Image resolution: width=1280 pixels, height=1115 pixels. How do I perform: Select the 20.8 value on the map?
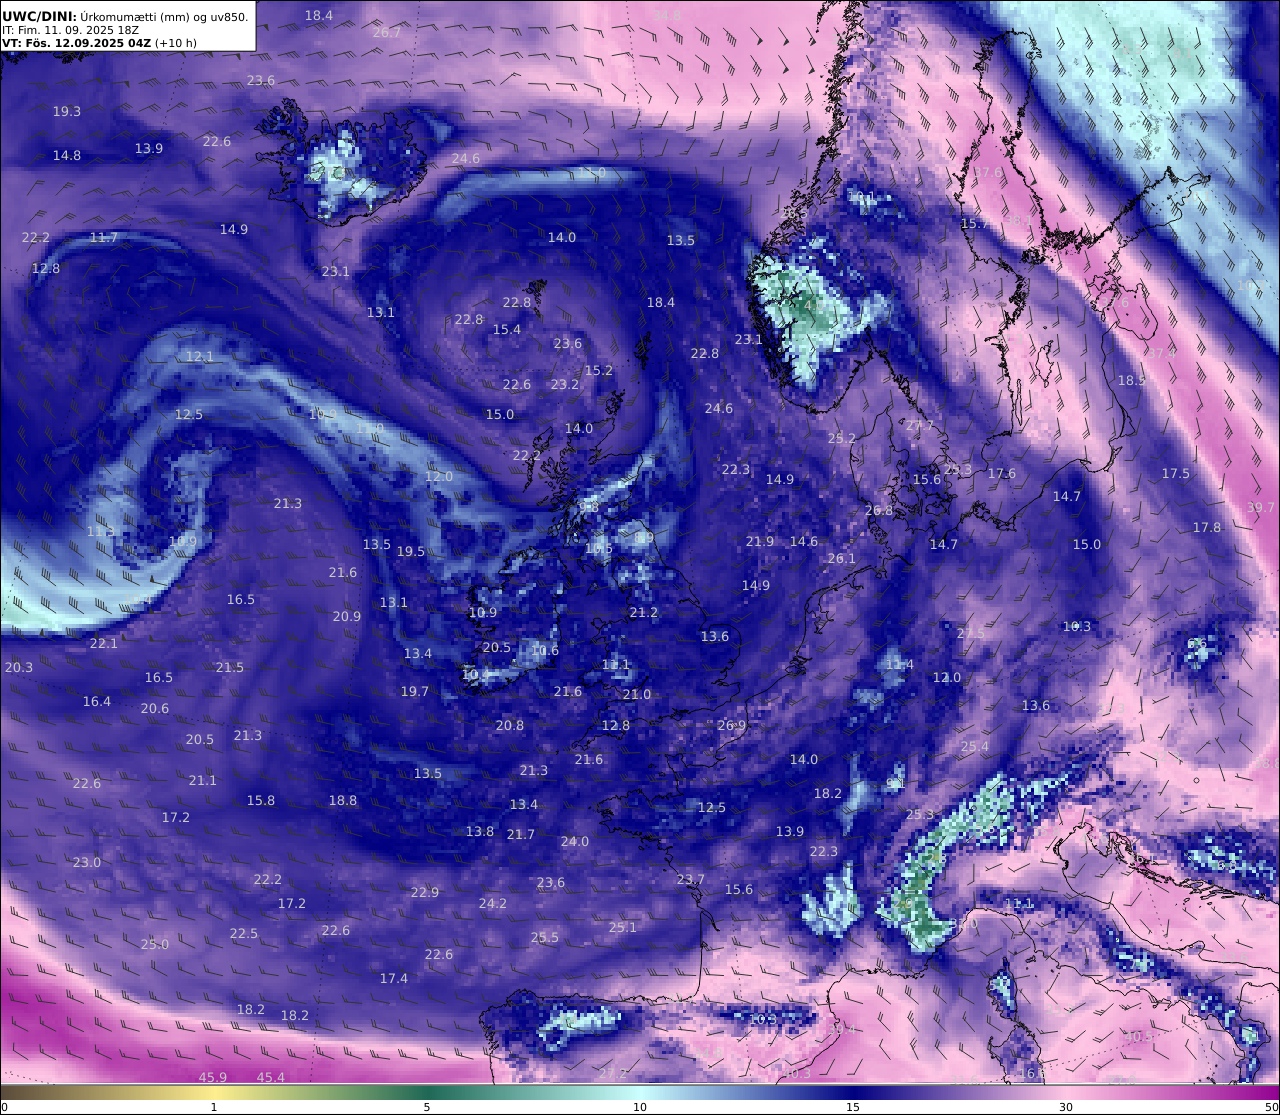coord(510,726)
